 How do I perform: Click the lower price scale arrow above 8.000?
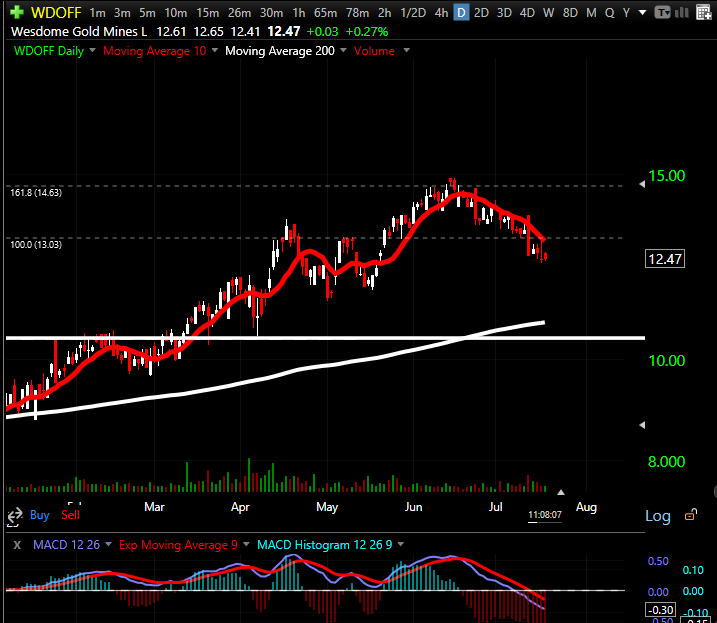(642, 425)
